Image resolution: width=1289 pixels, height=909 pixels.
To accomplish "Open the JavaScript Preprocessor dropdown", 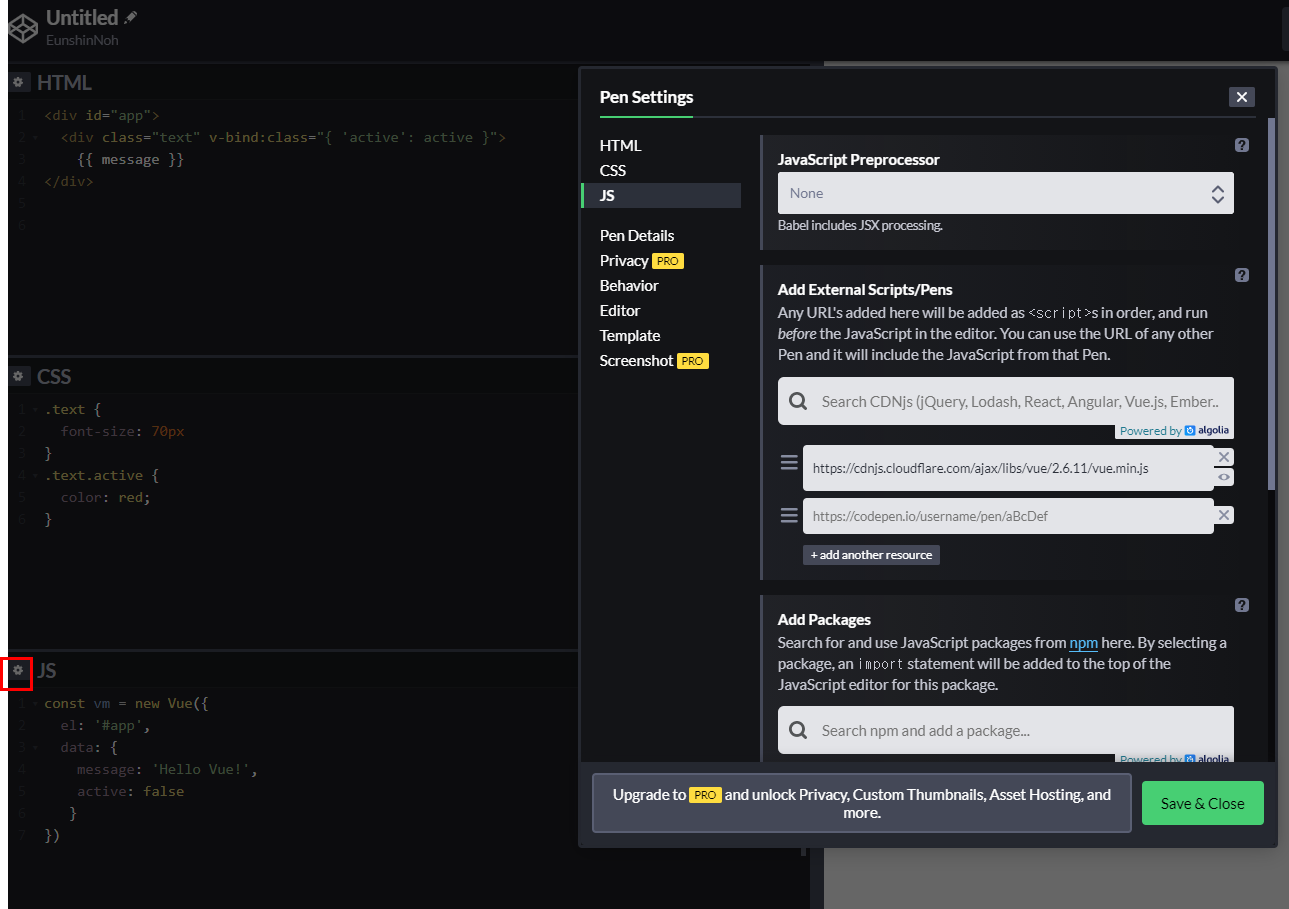I will tap(1006, 193).
